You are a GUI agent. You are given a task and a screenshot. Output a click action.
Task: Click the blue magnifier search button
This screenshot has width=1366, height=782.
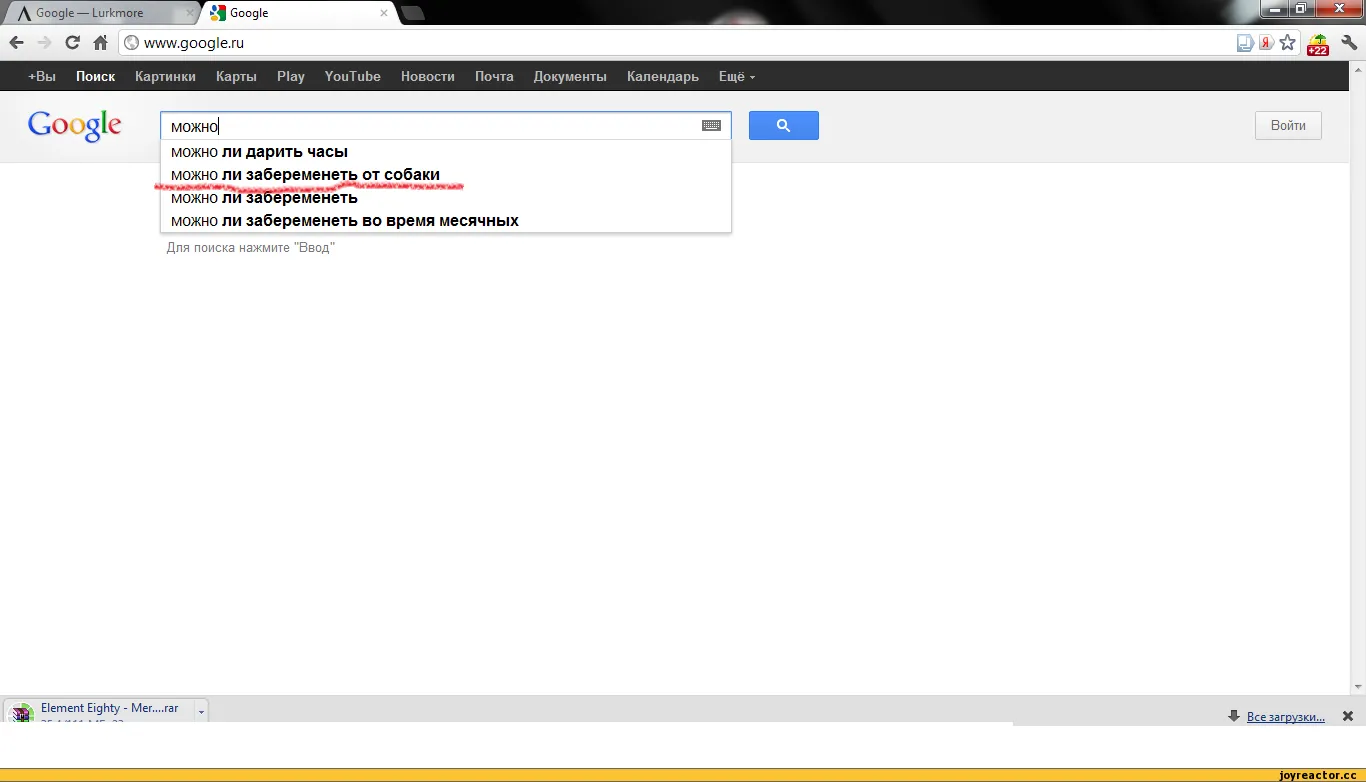pyautogui.click(x=784, y=125)
